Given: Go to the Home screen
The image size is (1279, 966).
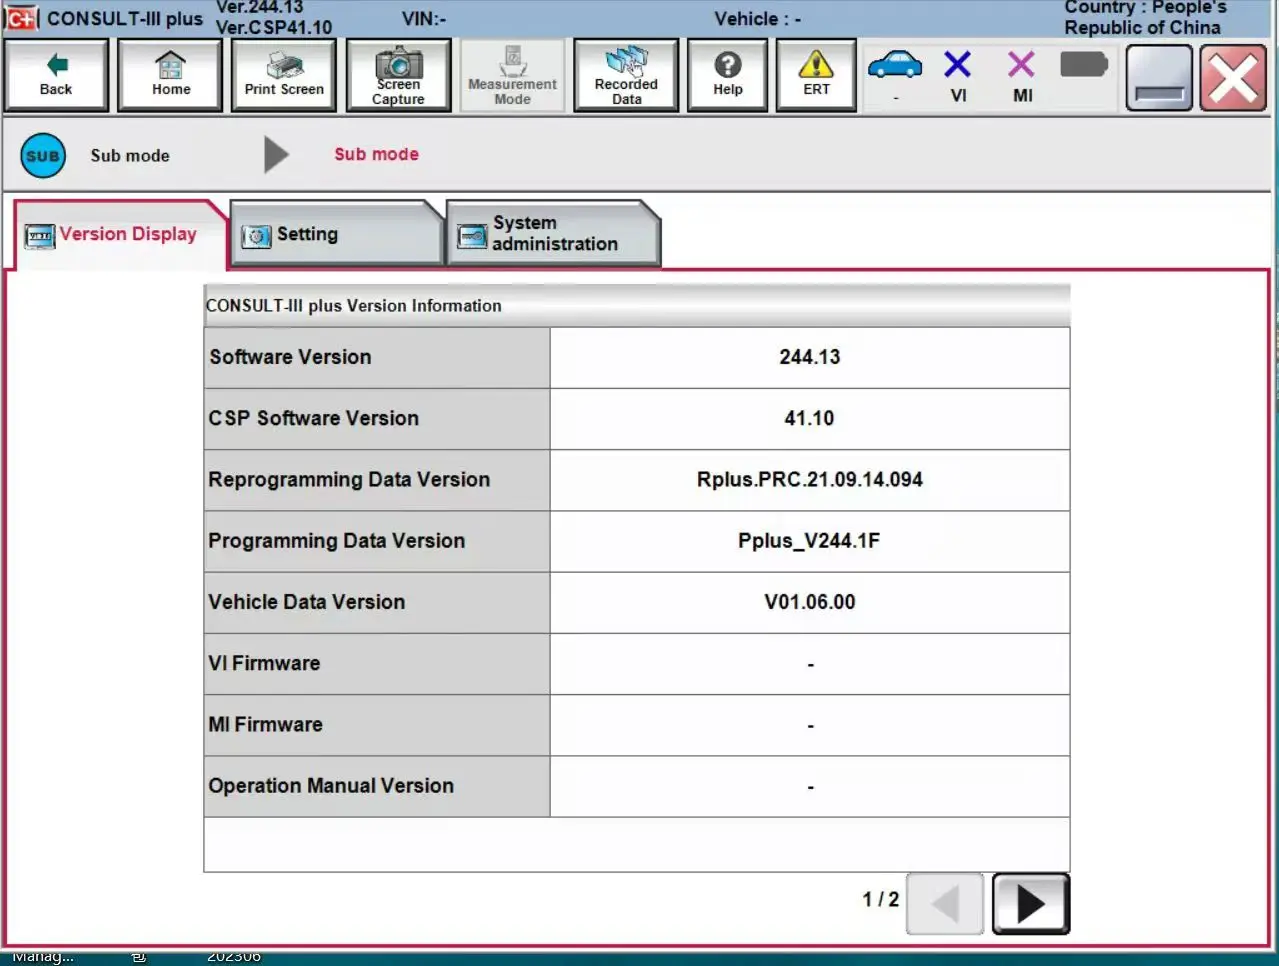Looking at the screenshot, I should click(x=170, y=75).
